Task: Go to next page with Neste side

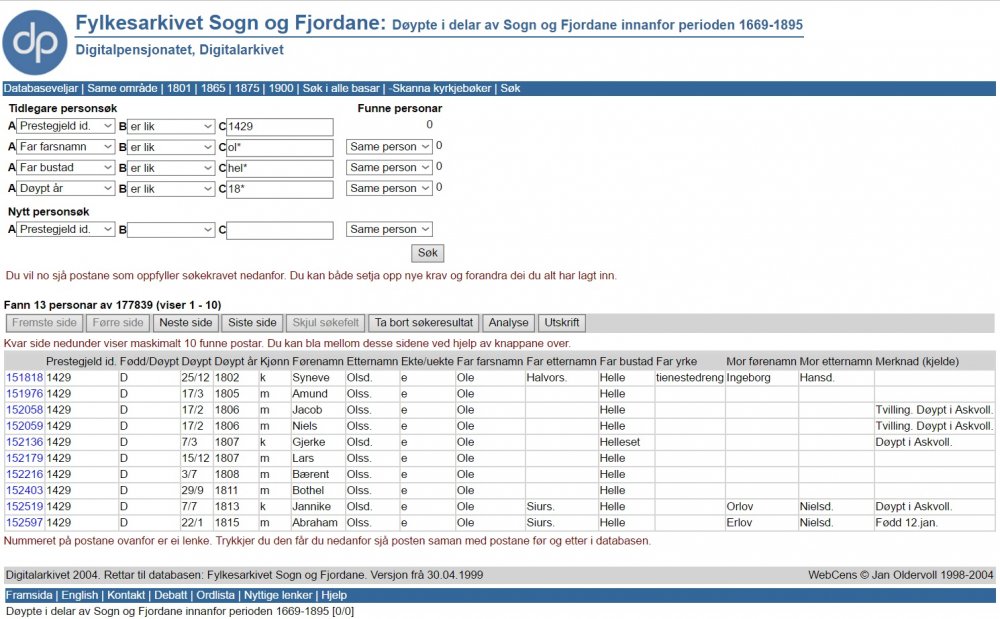Action: (186, 323)
